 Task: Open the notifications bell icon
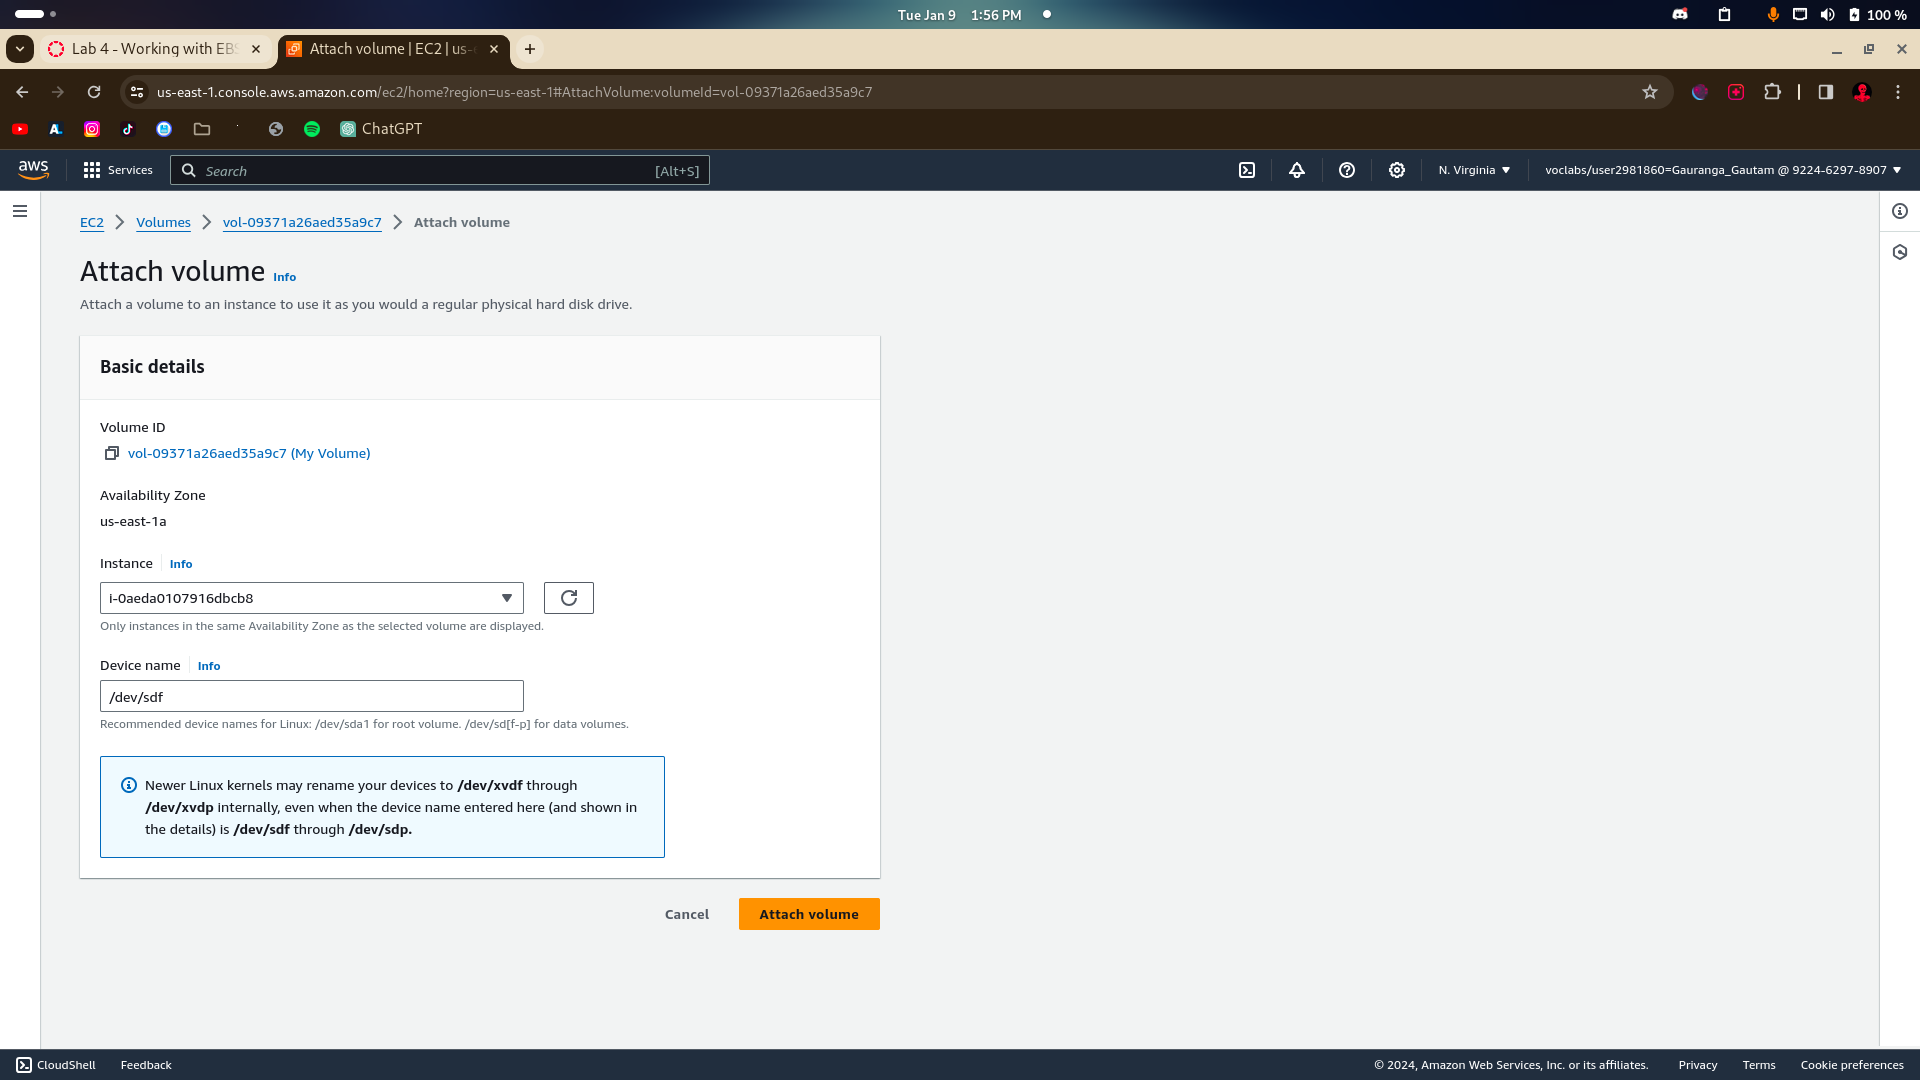pyautogui.click(x=1297, y=170)
